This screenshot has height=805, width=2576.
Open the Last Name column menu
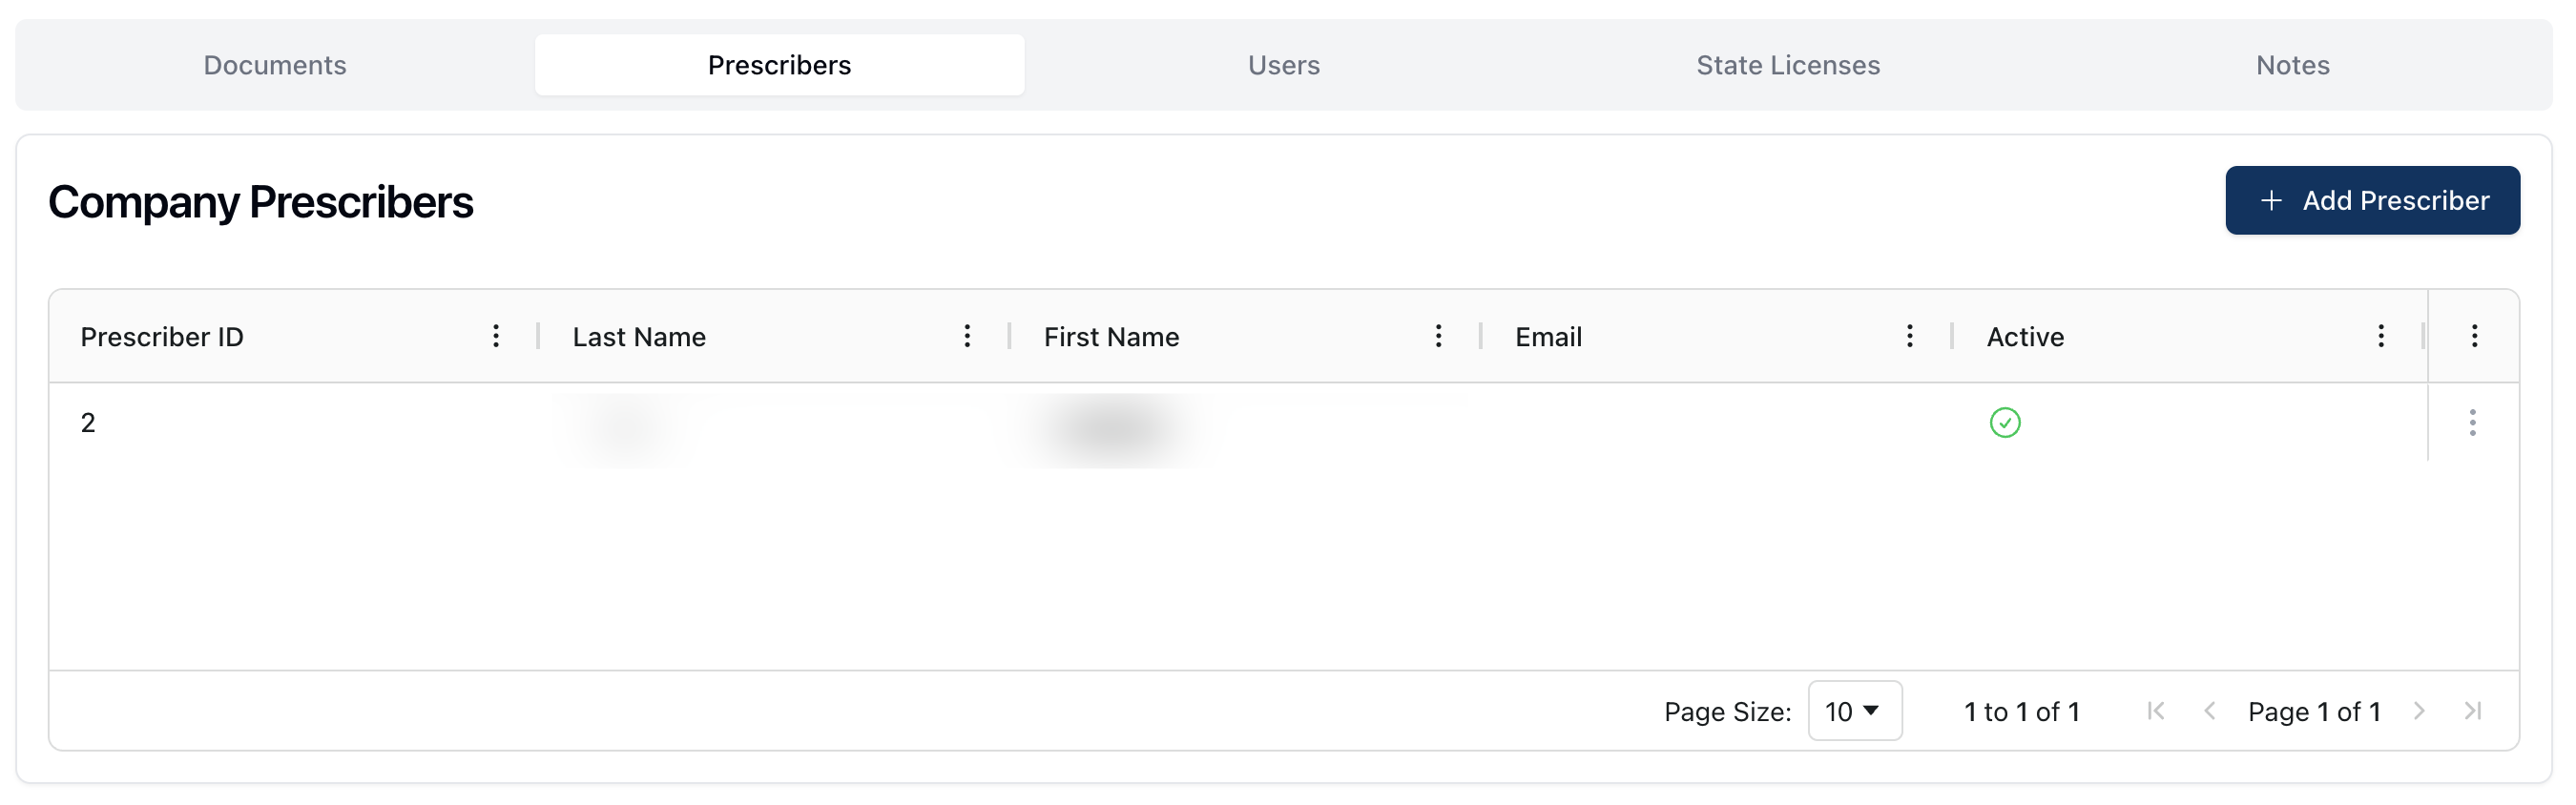point(966,336)
